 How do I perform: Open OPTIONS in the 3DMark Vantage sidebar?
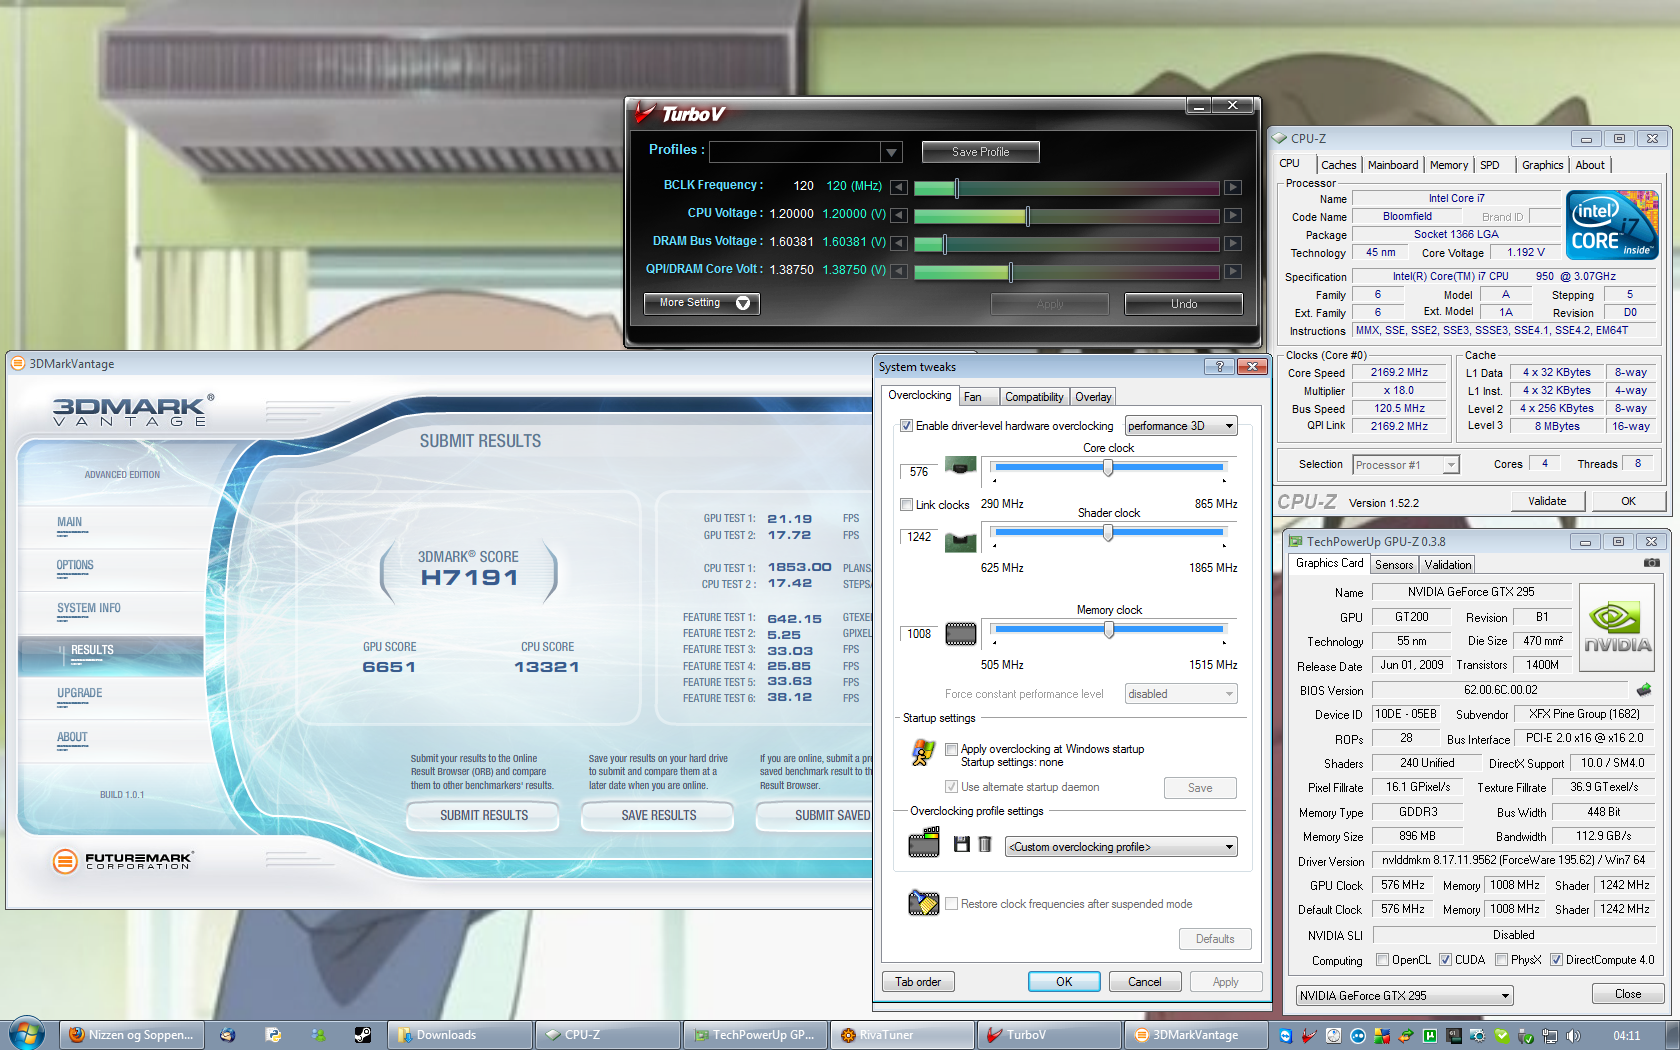point(75,566)
